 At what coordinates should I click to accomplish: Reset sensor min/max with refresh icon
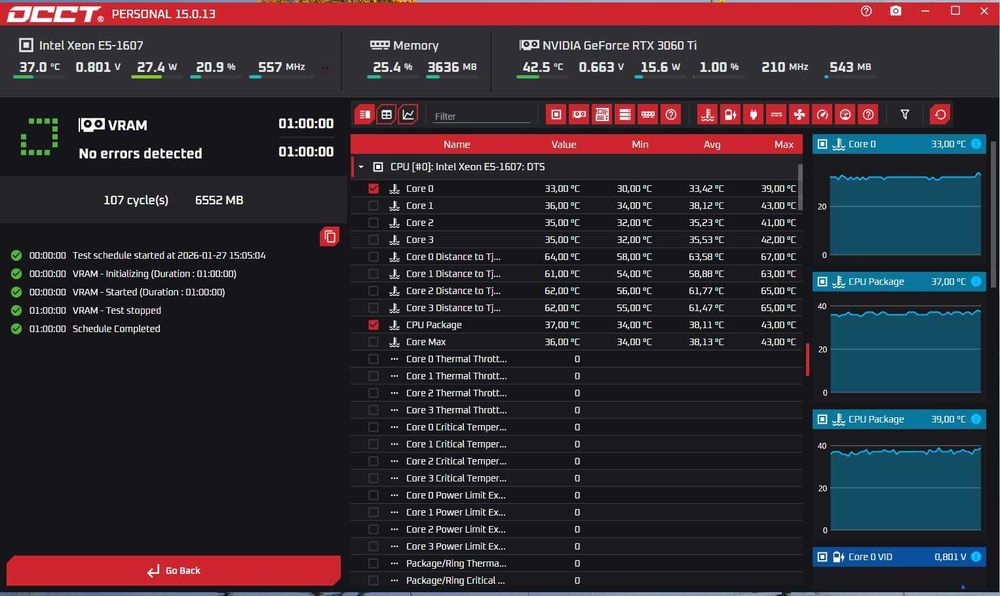[x=939, y=115]
